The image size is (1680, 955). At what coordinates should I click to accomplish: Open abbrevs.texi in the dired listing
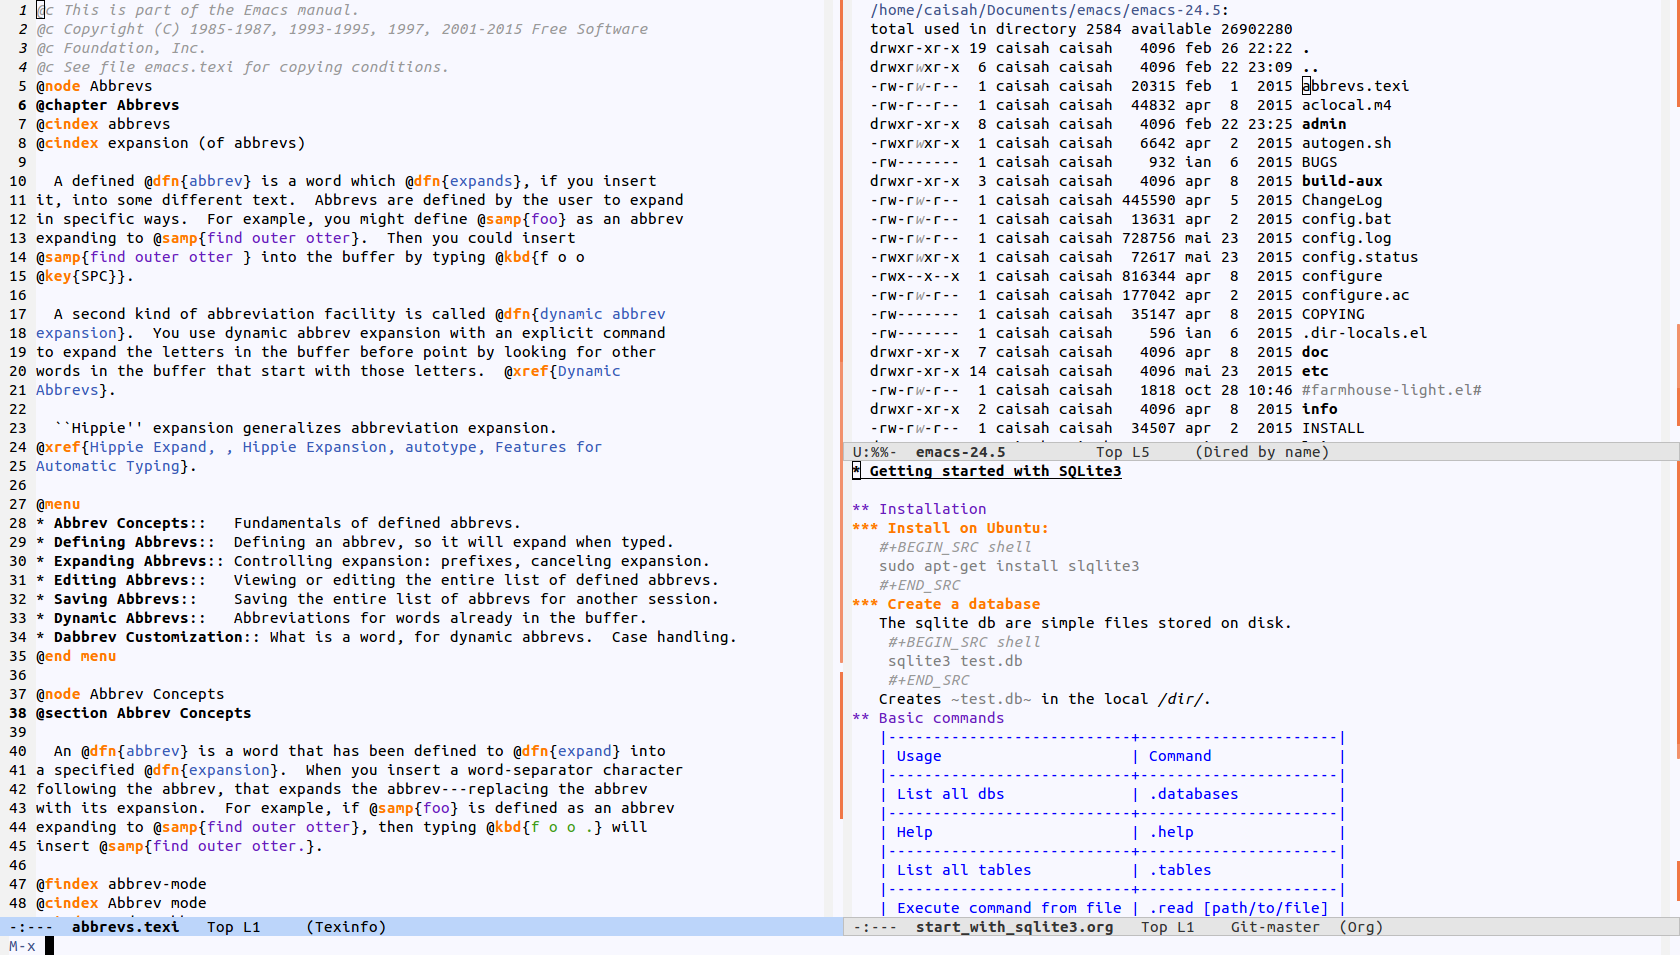[1355, 86]
